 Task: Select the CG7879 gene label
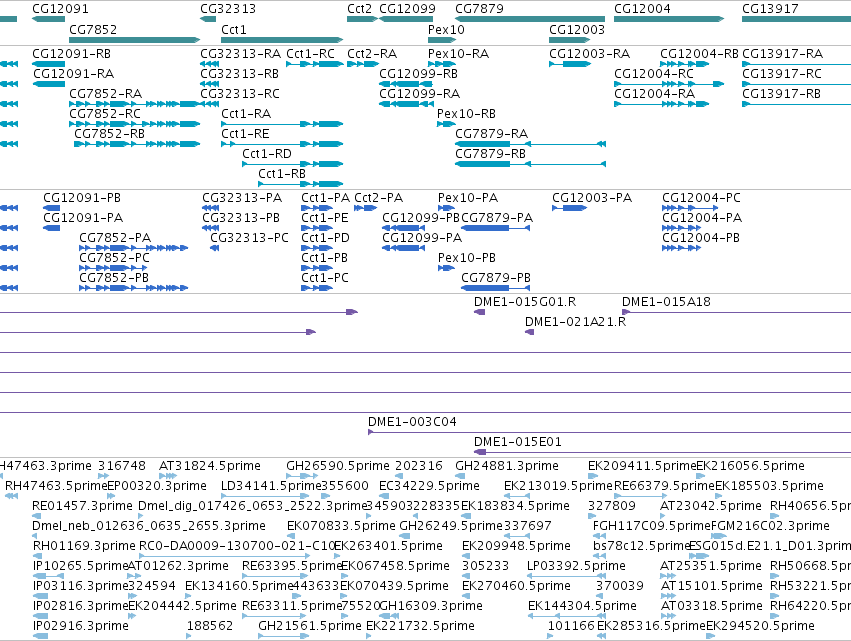(x=479, y=9)
